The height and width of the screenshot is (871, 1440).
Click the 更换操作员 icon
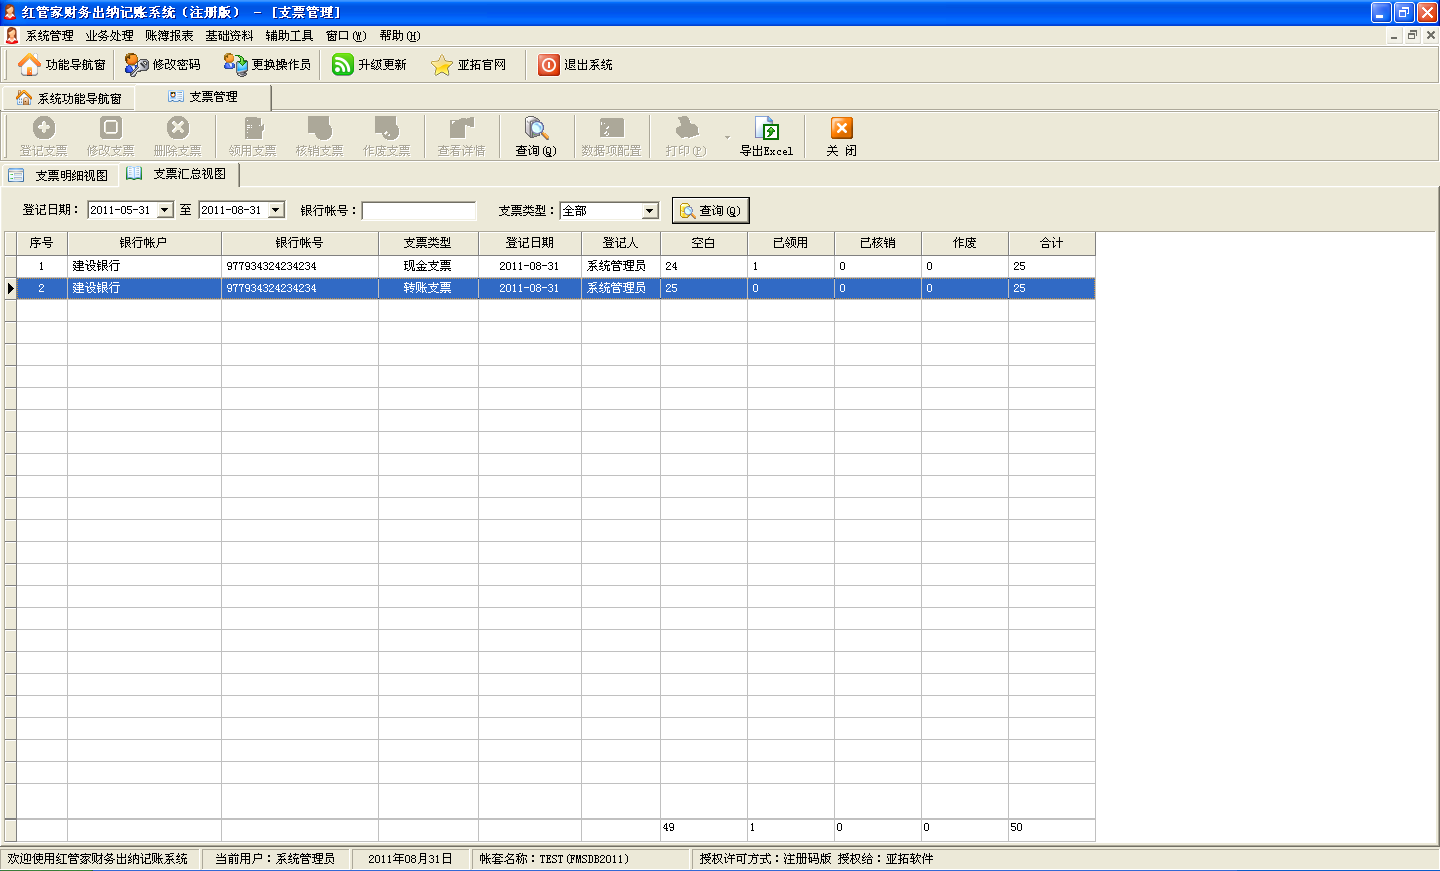pos(236,65)
